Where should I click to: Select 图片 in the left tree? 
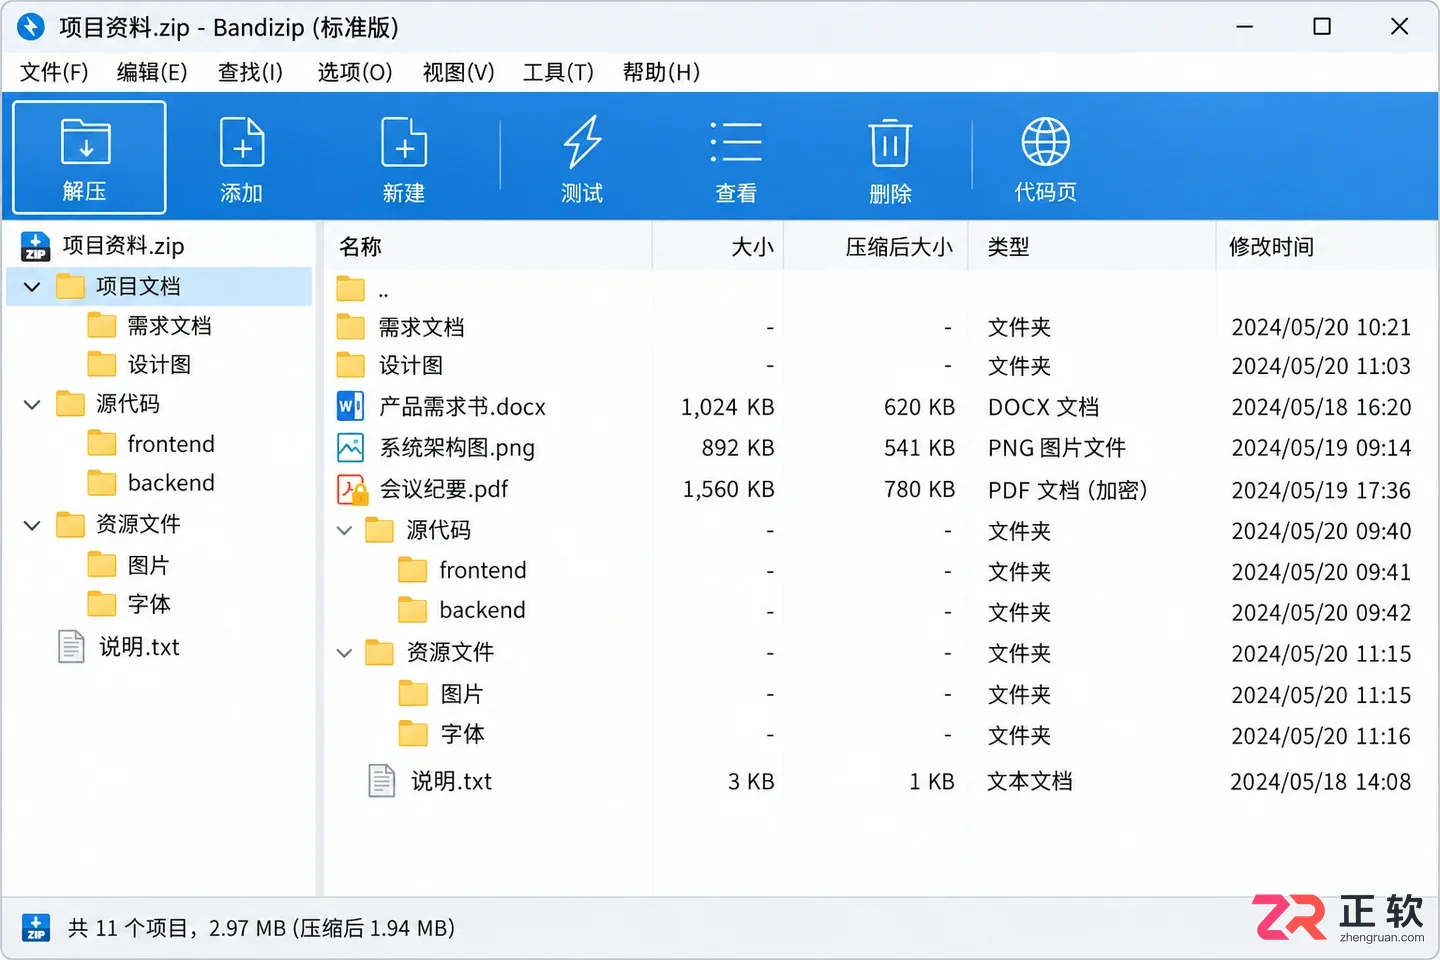pos(148,565)
